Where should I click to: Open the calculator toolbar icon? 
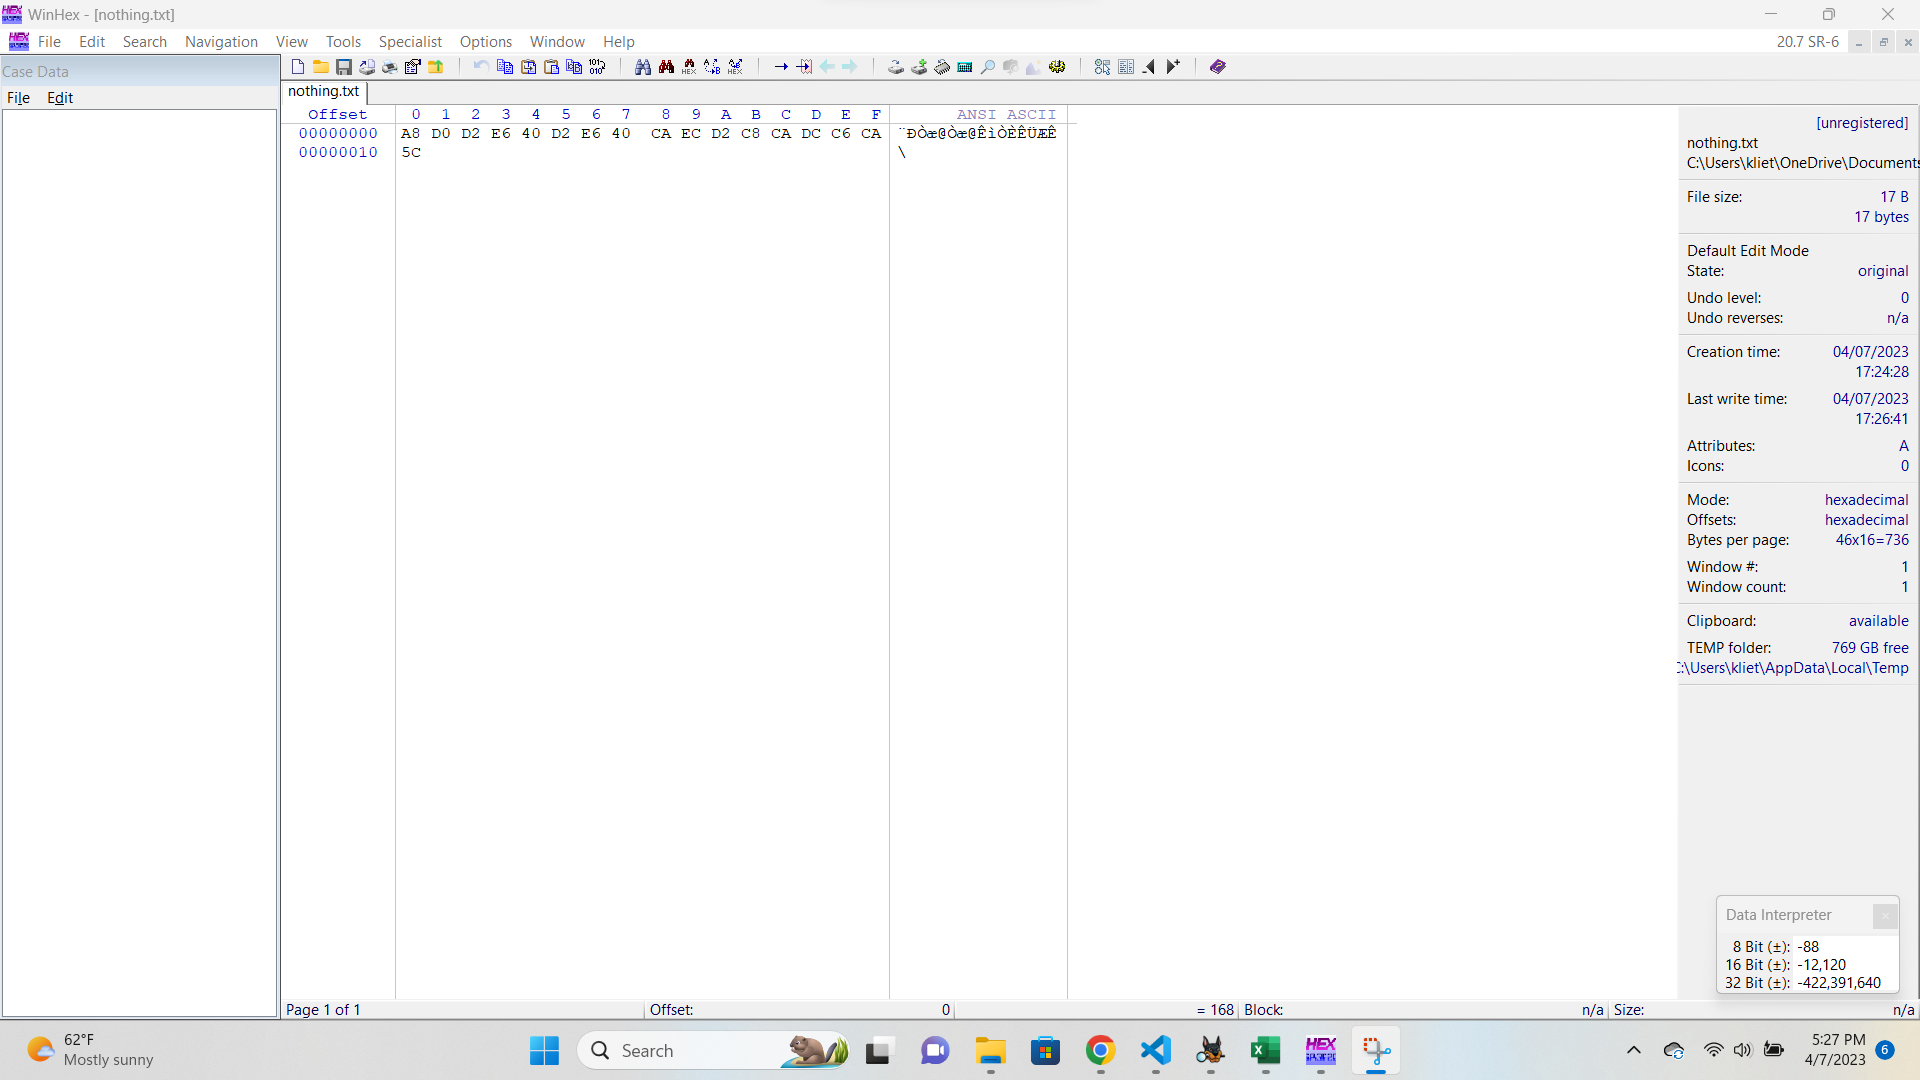coord(965,67)
